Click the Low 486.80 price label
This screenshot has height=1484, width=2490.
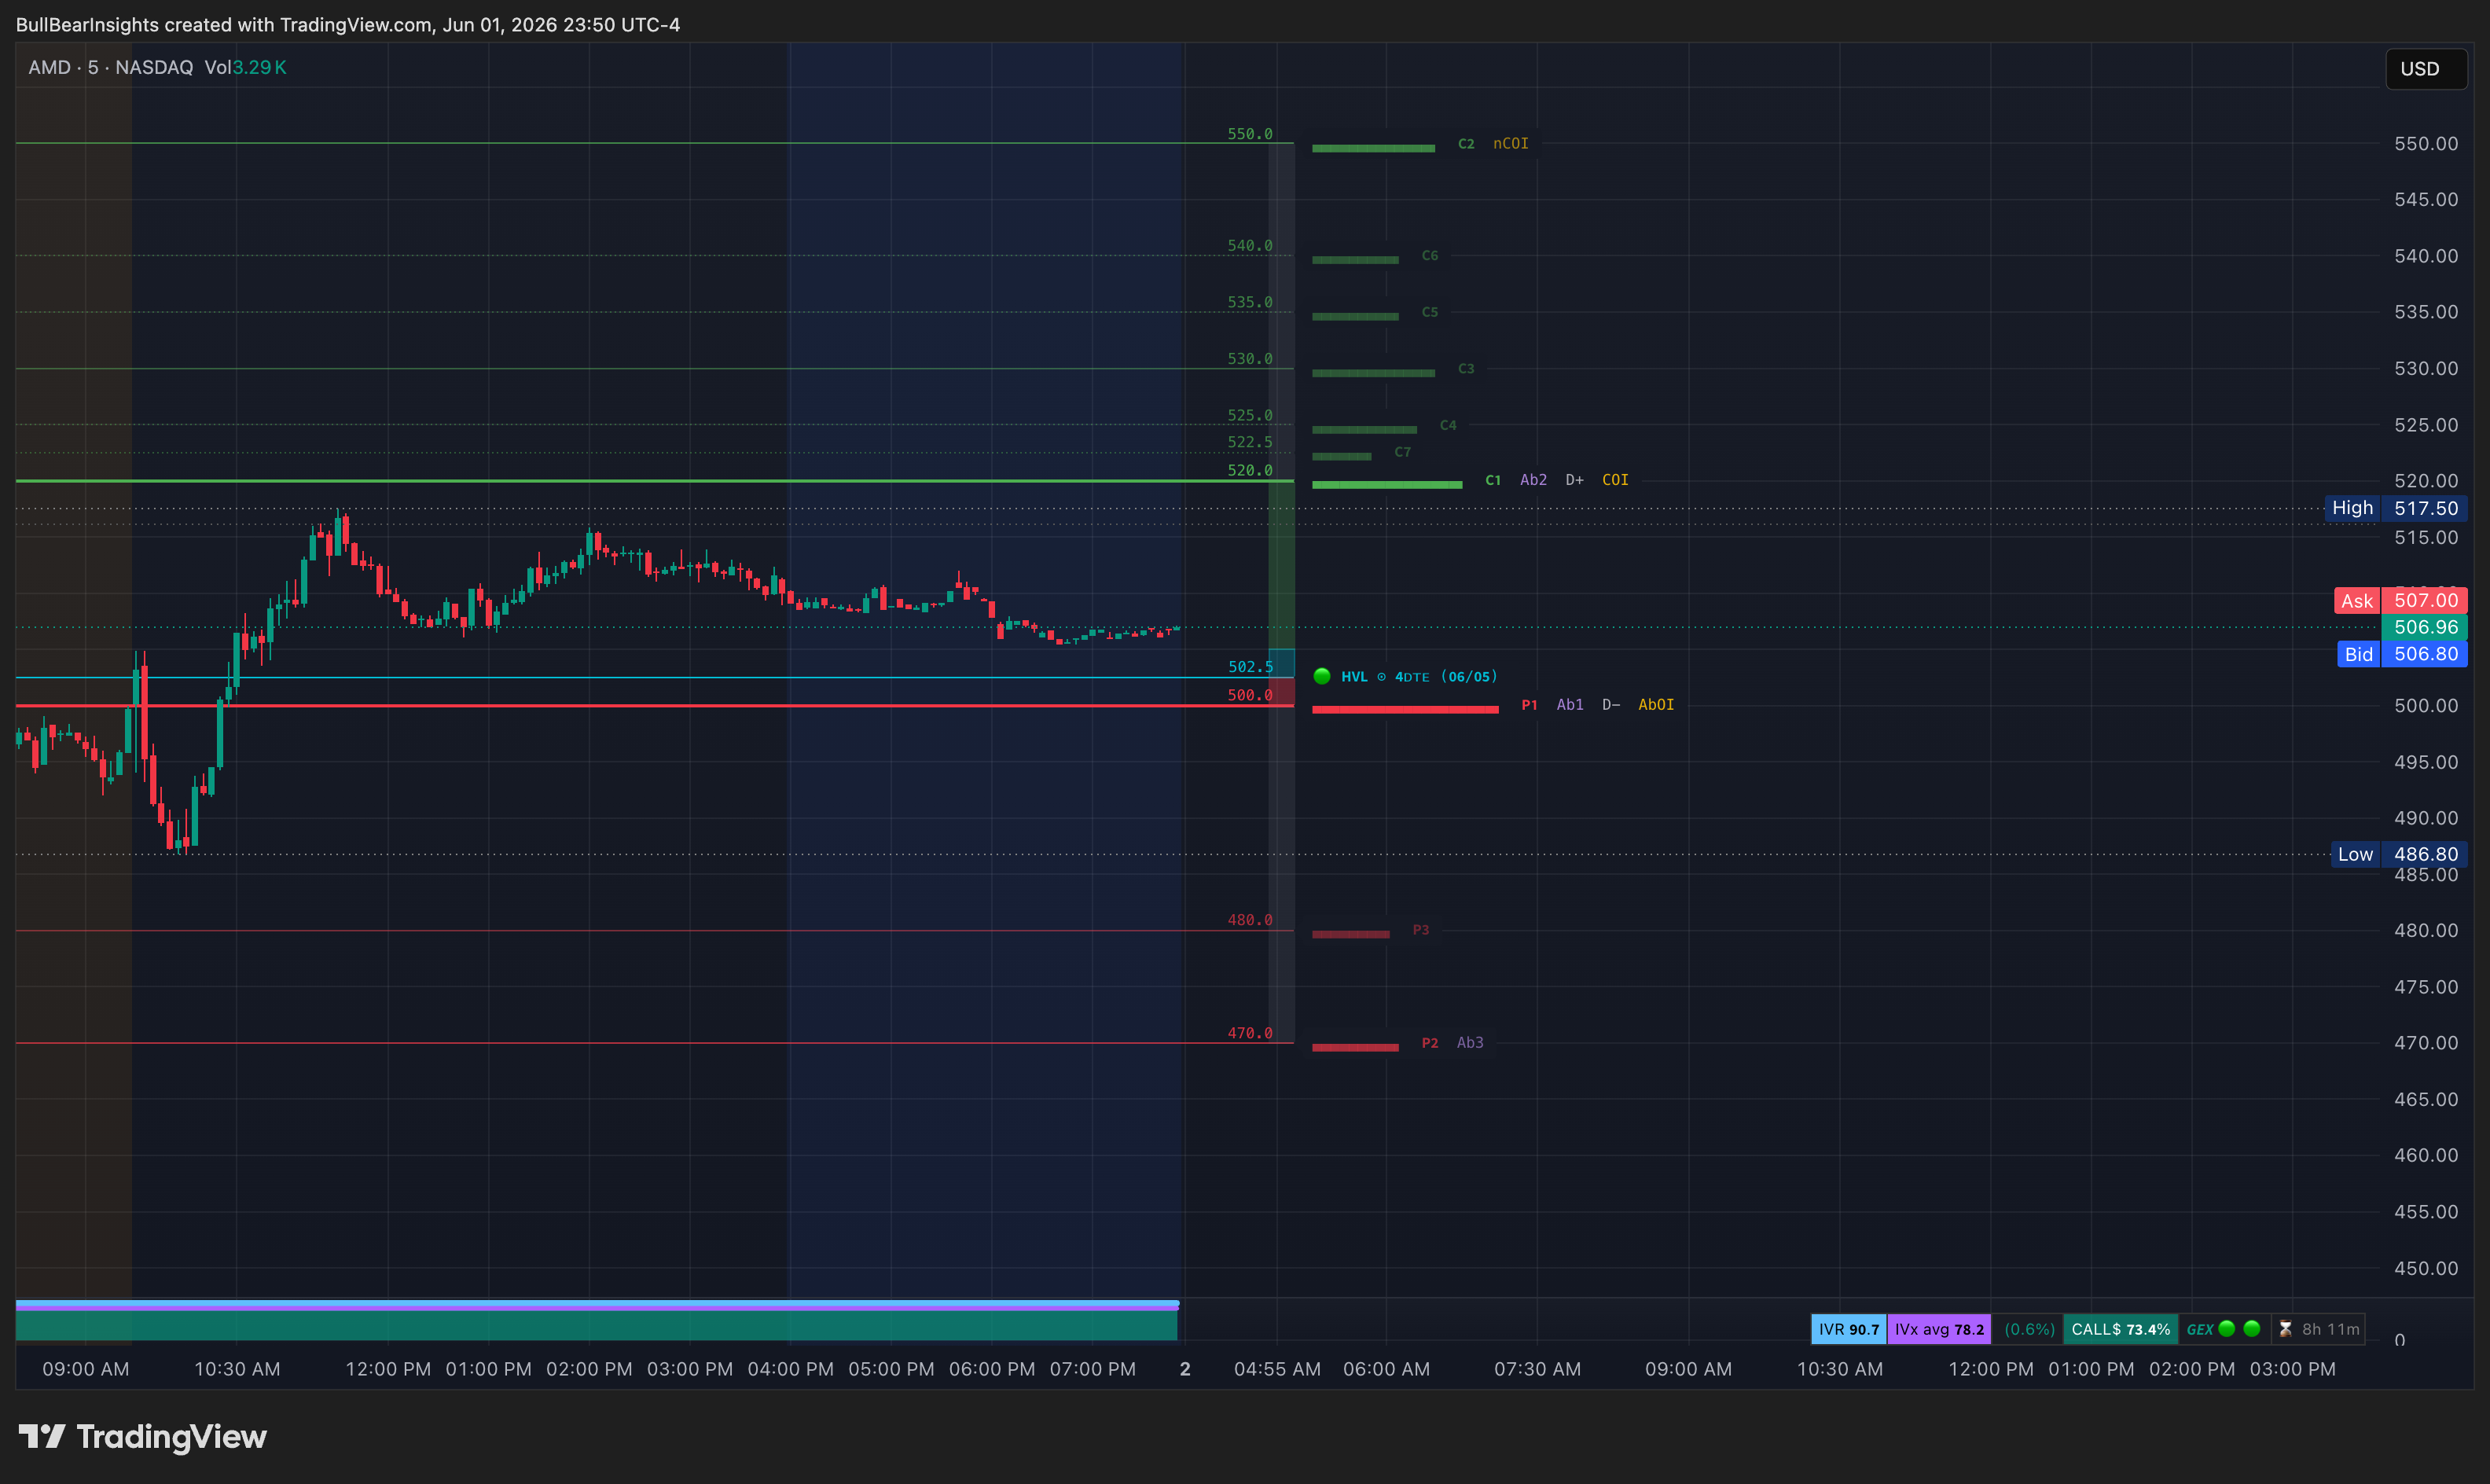(2398, 854)
